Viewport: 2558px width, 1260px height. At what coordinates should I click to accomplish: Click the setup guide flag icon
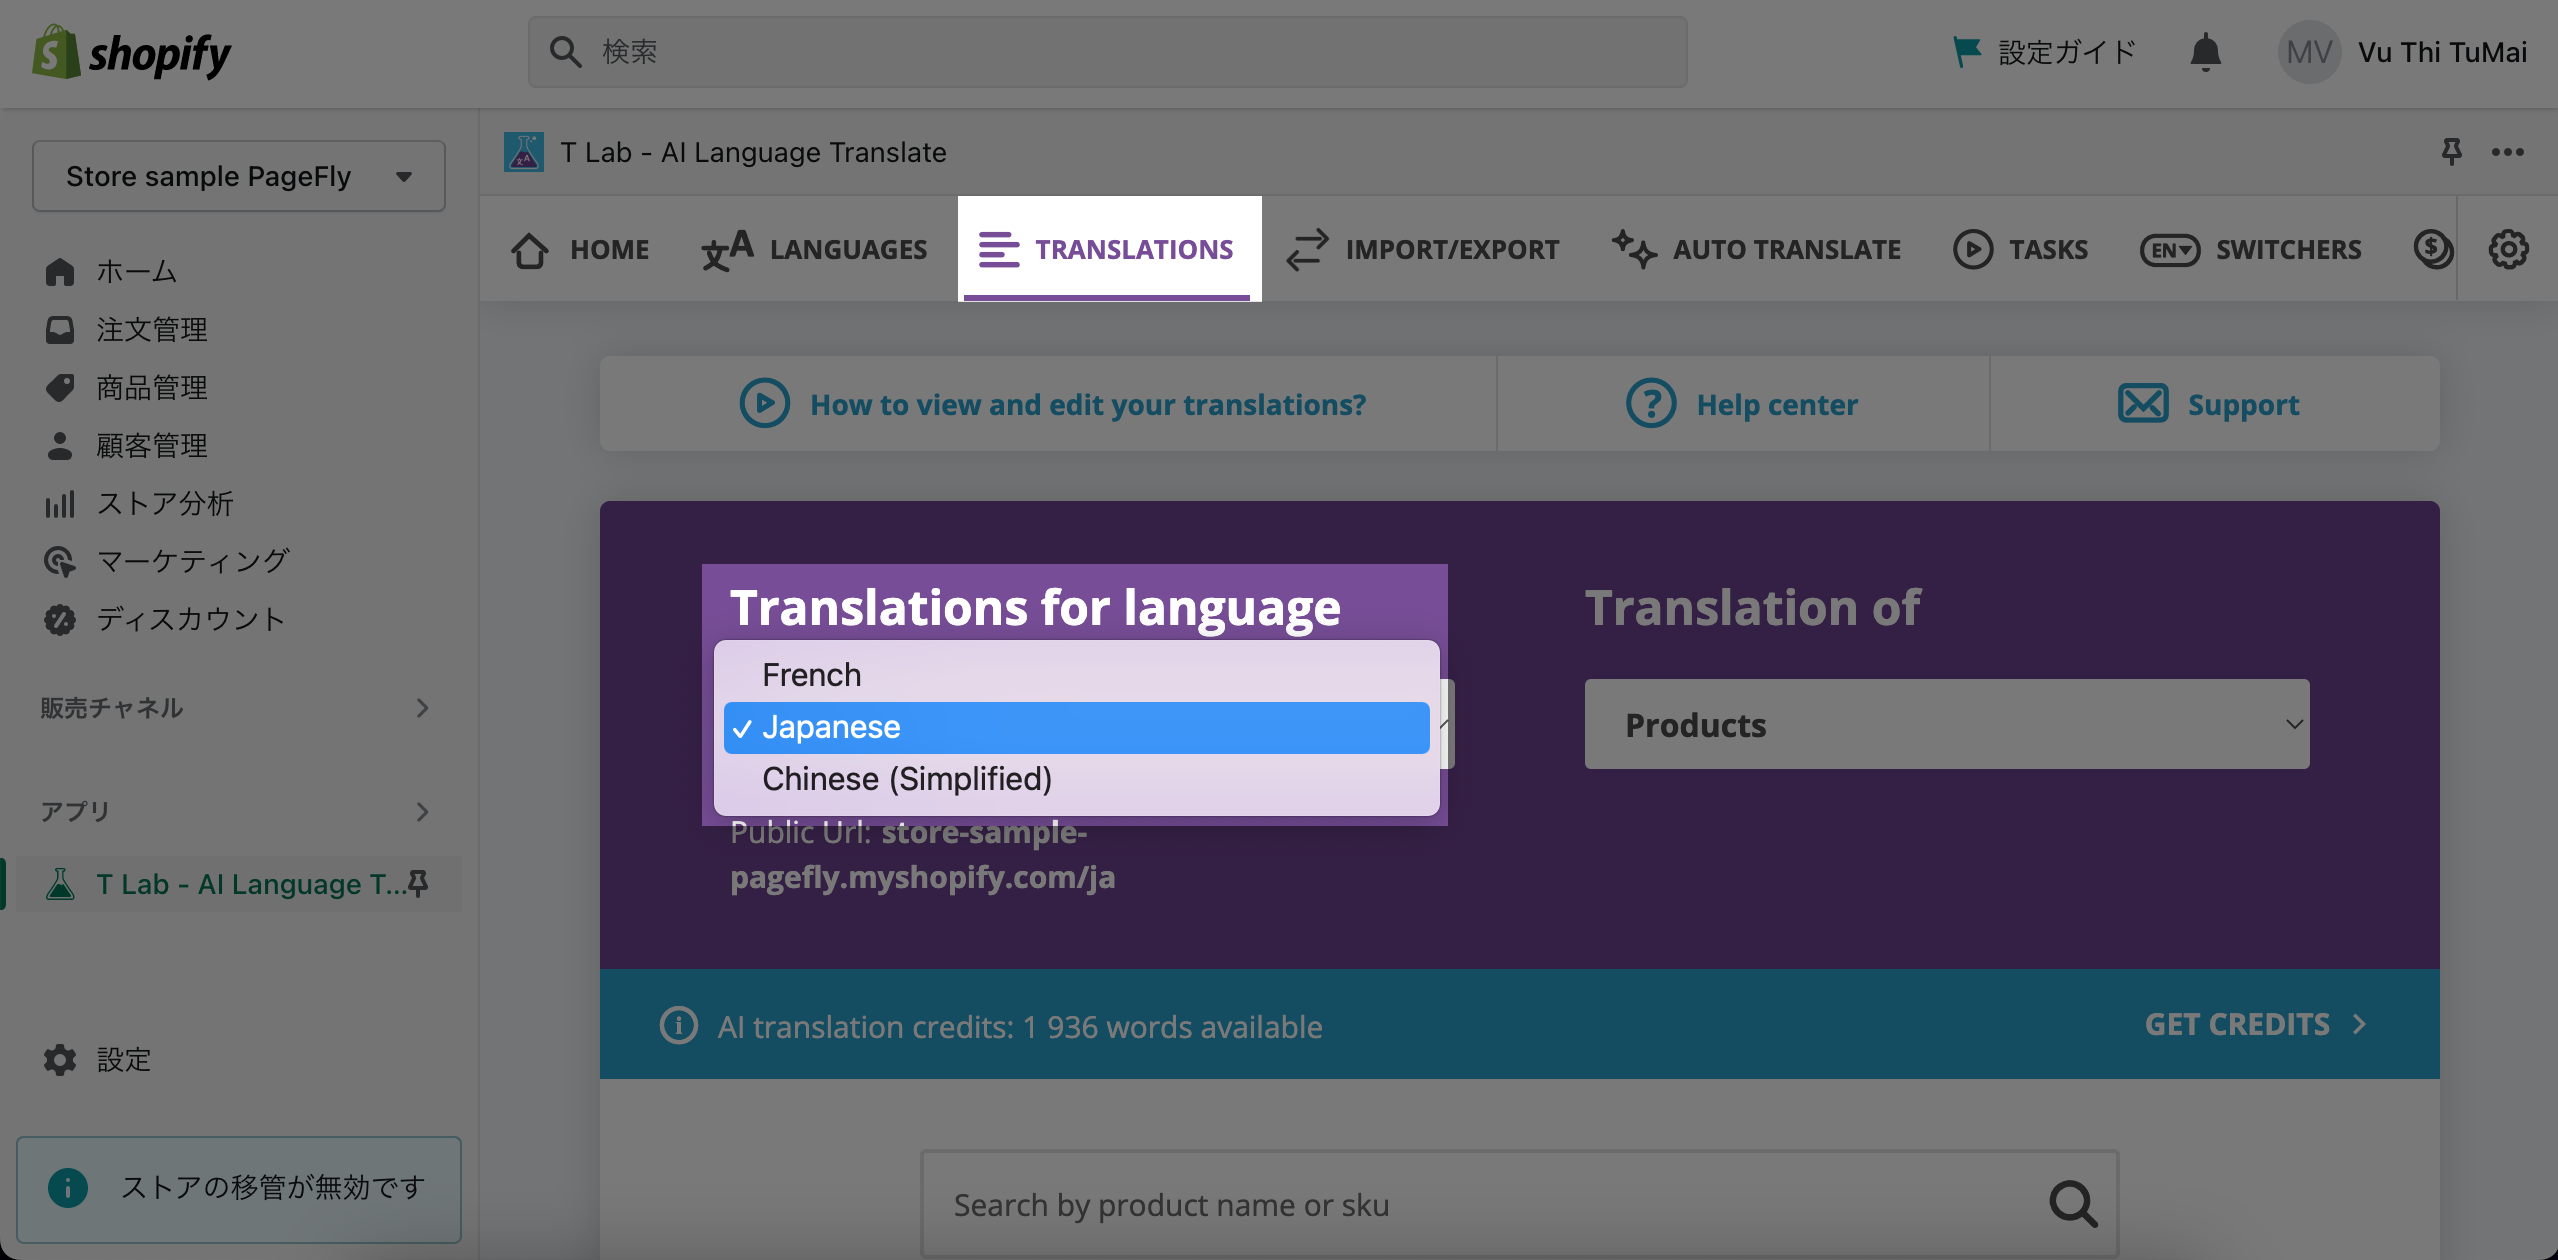1967,52
